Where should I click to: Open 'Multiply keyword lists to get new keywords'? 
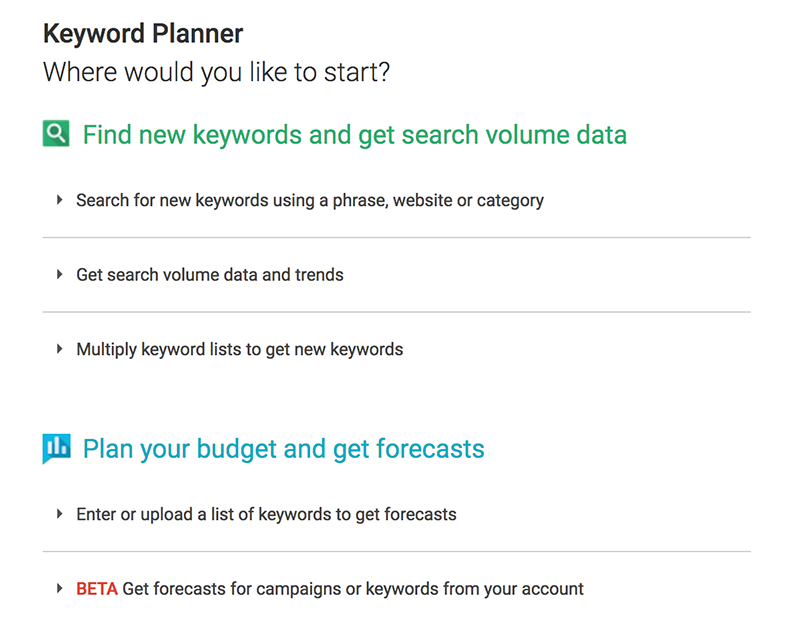[x=240, y=350]
